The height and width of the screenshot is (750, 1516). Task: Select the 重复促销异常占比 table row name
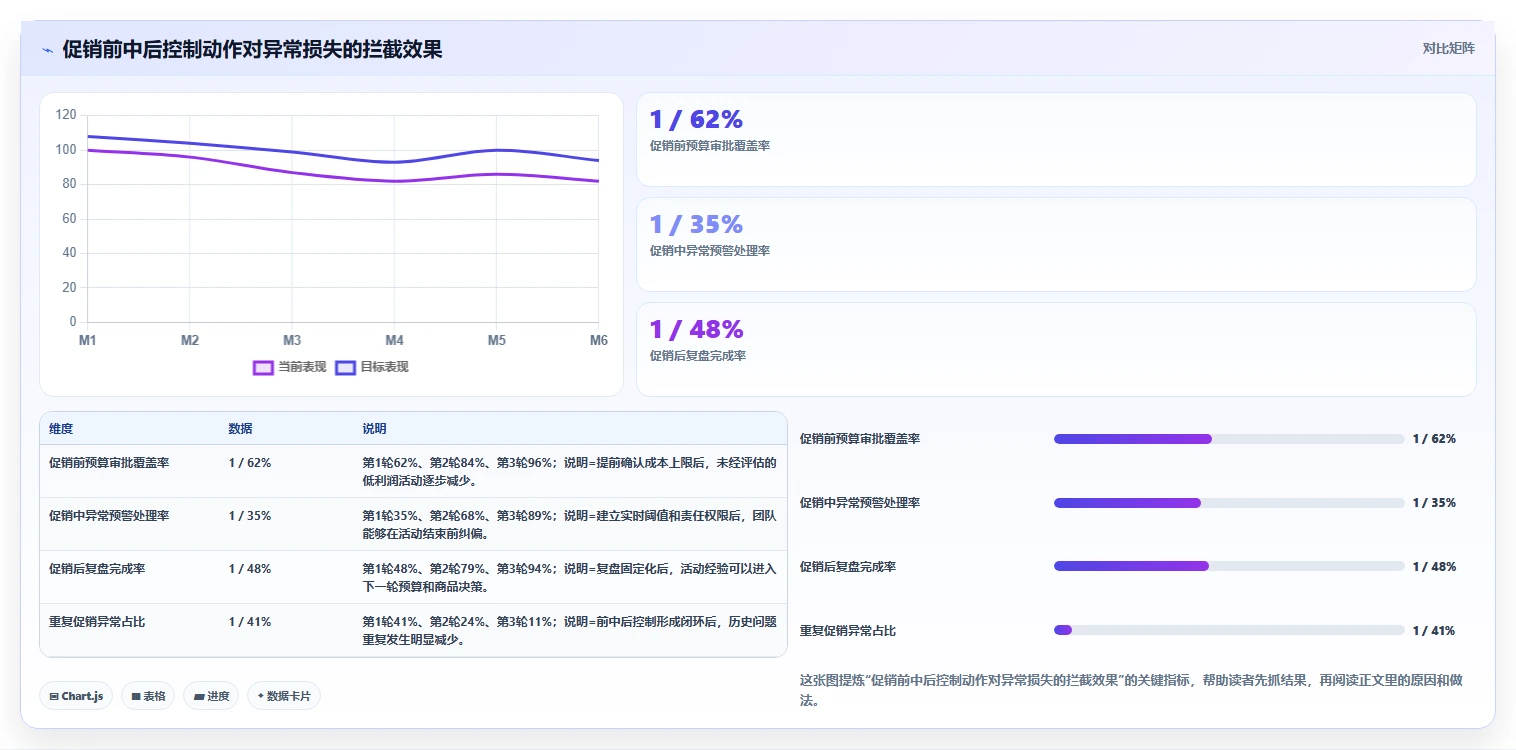(97, 622)
